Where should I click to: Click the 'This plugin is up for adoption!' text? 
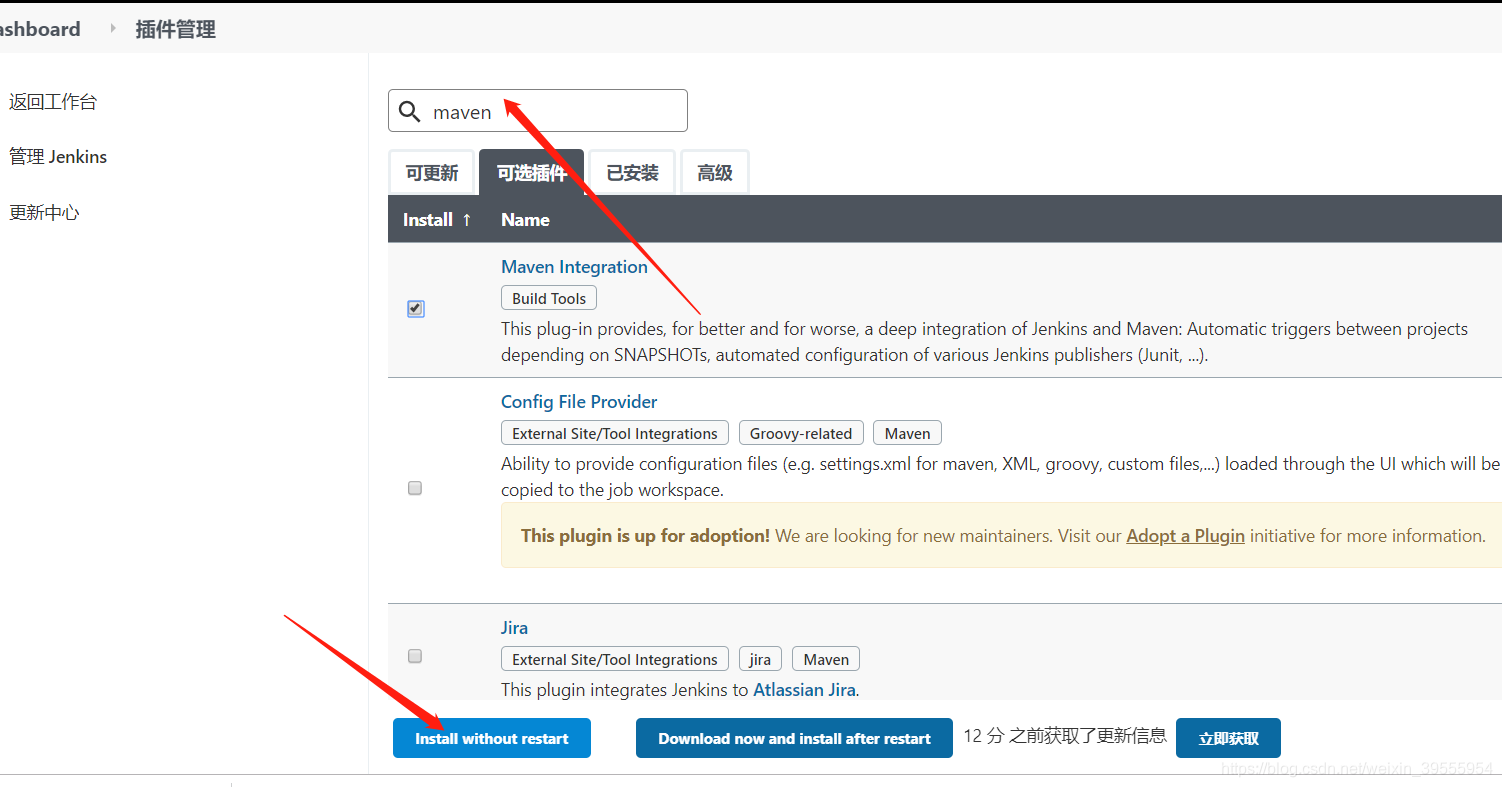point(645,536)
